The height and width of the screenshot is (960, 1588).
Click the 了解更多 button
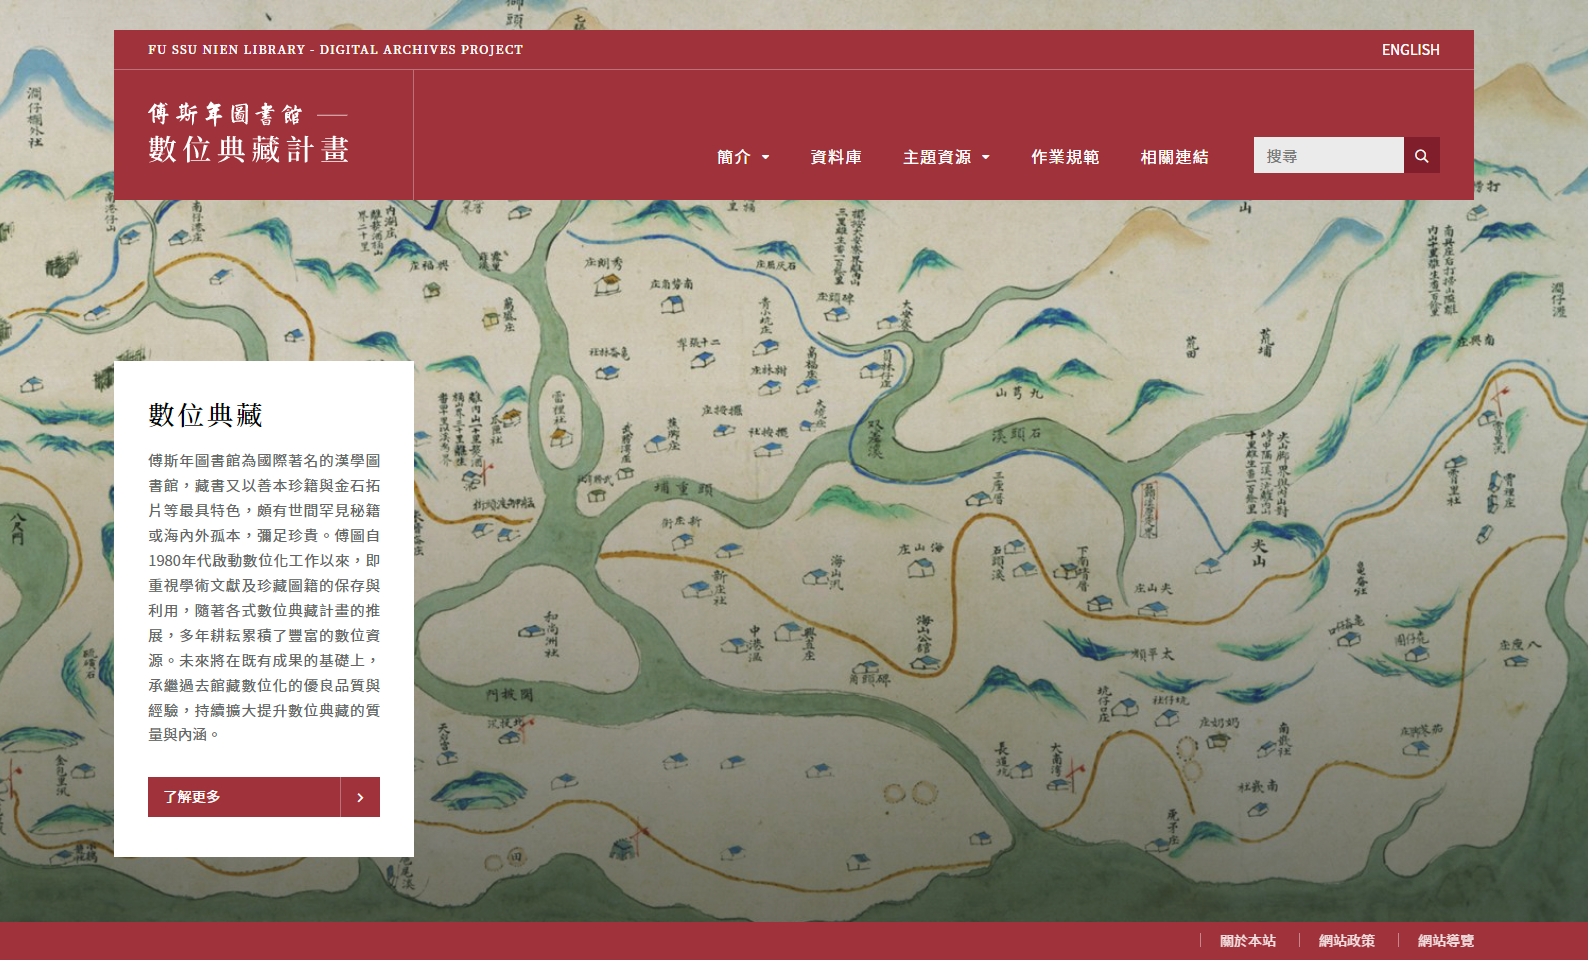264,797
